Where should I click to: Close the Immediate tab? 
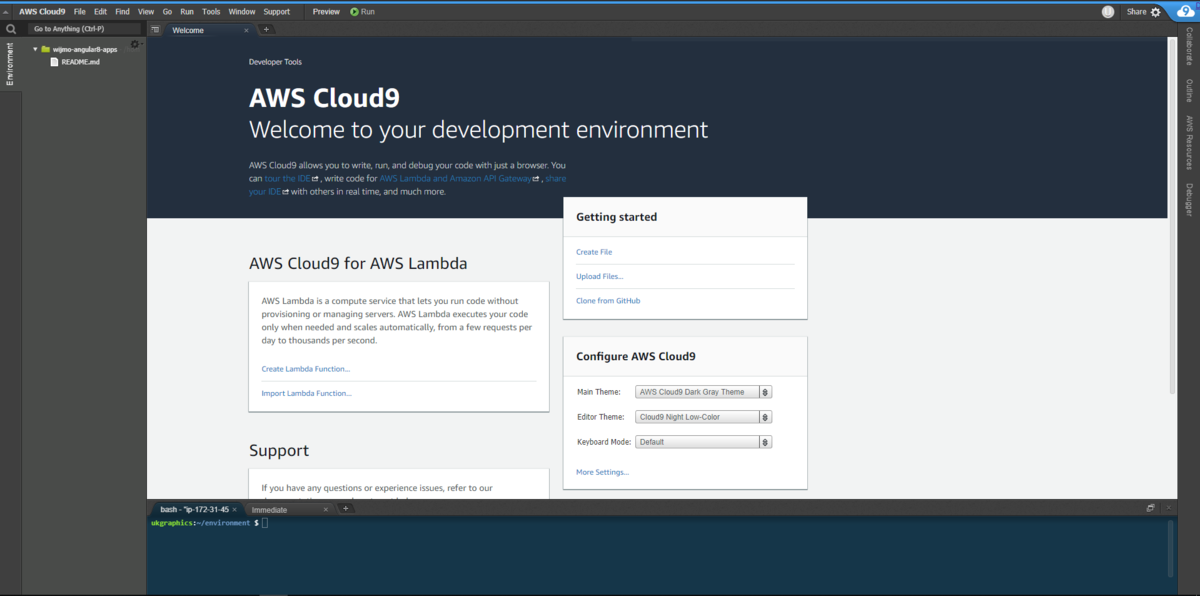(x=326, y=509)
